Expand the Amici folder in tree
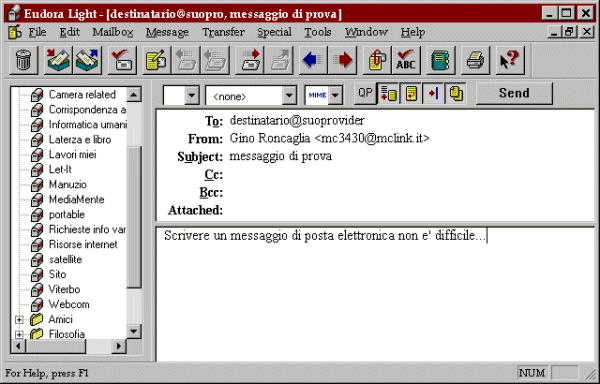The height and width of the screenshot is (384, 600). pyautogui.click(x=19, y=319)
